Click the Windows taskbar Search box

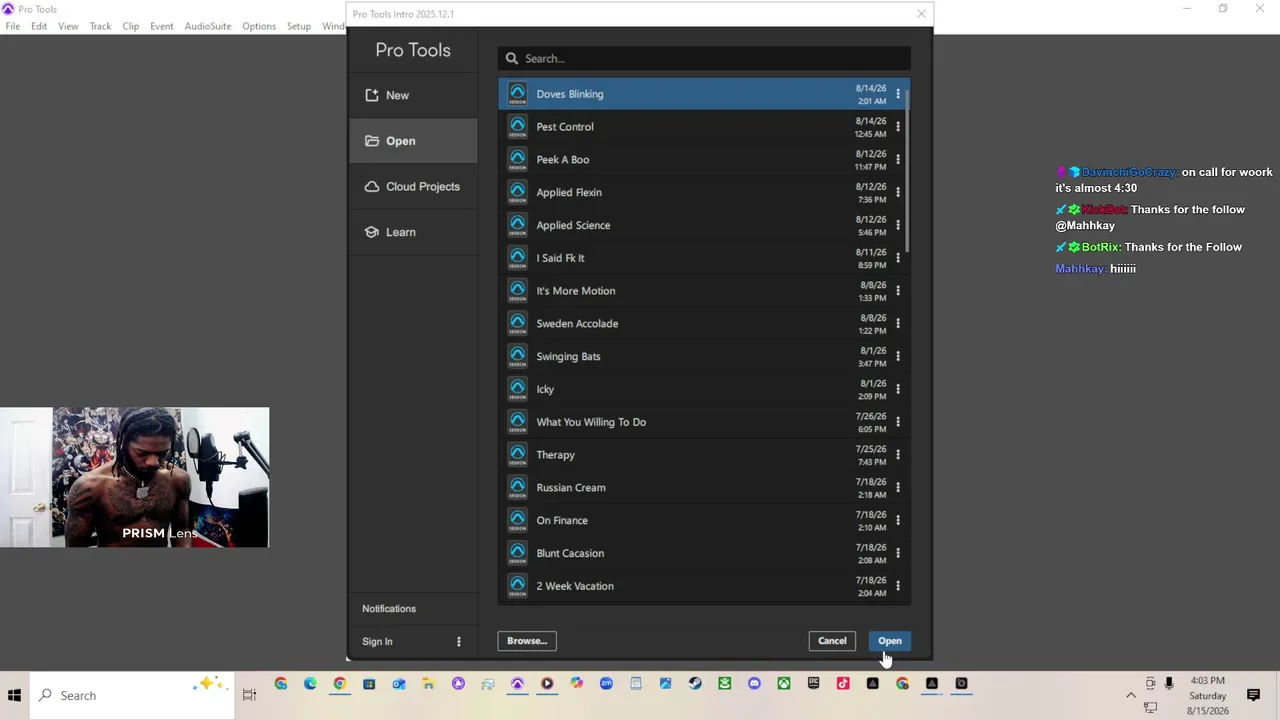132,695
